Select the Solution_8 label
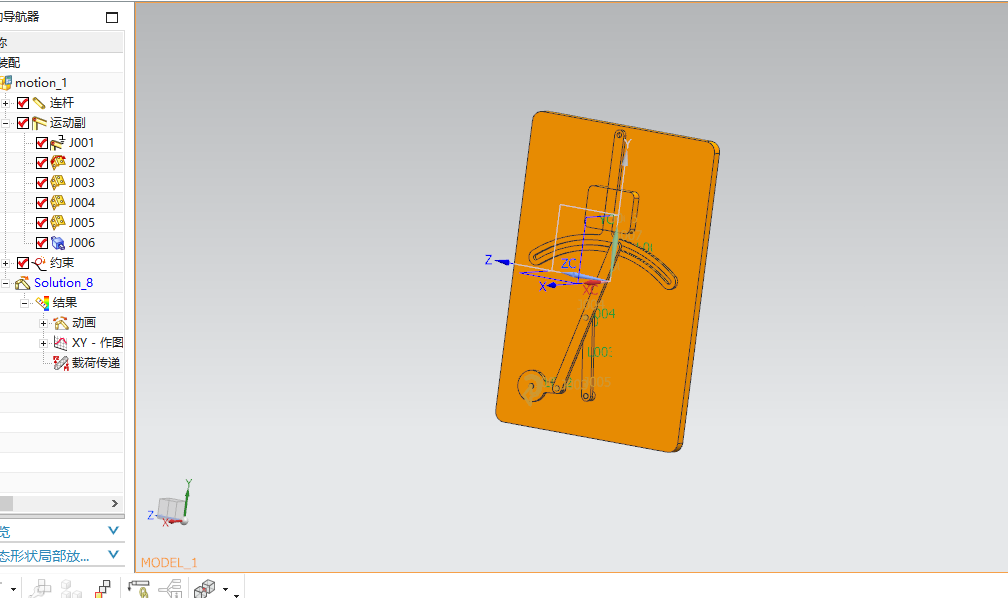The height and width of the screenshot is (598, 1008). pos(63,283)
